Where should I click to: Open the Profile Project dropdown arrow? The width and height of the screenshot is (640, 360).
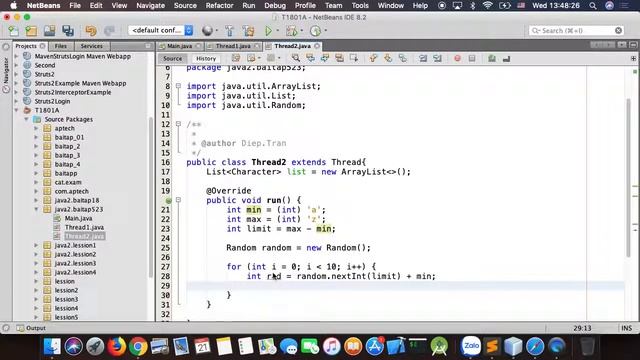(x=326, y=31)
